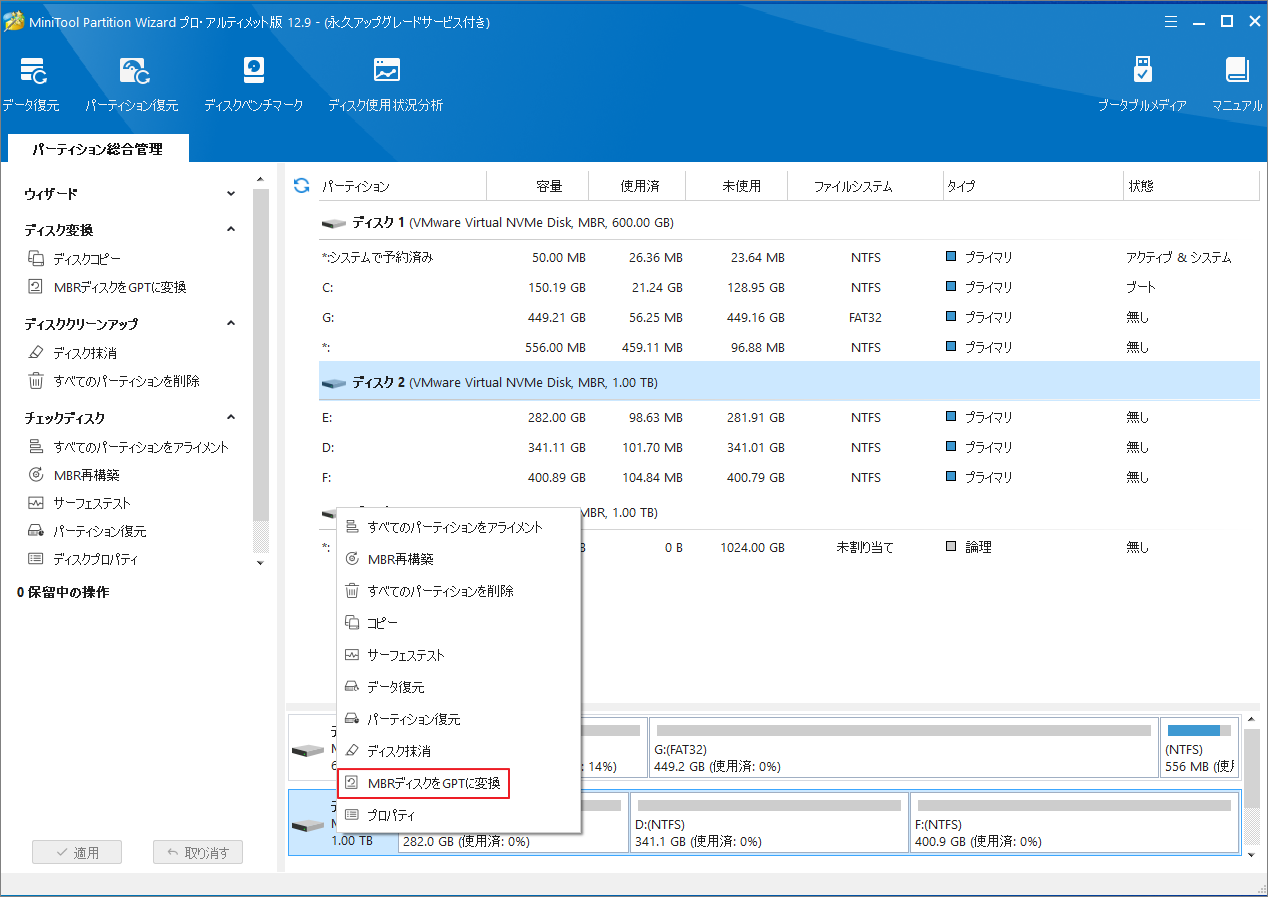
Task: Click the refresh icon beside パーティション header
Action: click(301, 186)
